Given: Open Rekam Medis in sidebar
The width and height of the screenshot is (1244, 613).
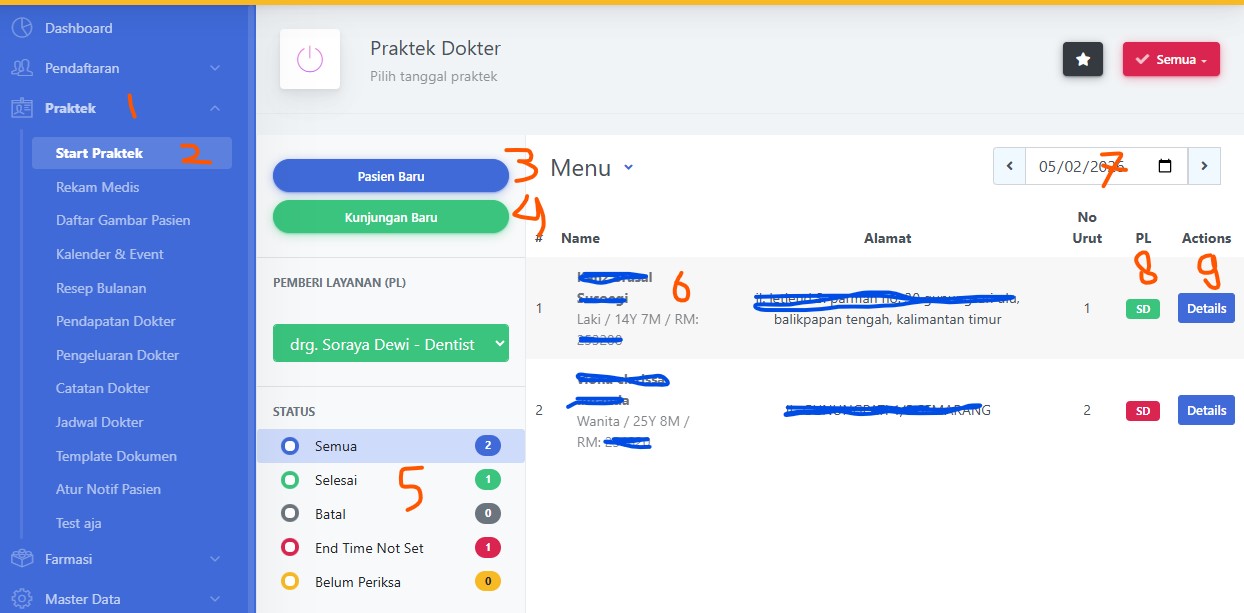Looking at the screenshot, I should click(x=97, y=187).
